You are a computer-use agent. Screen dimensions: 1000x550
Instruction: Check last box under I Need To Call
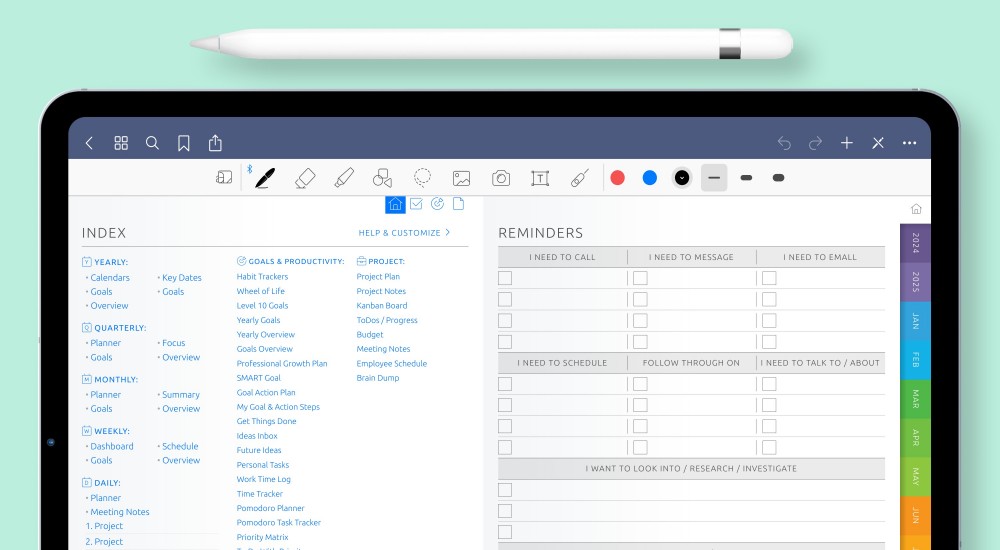click(x=505, y=342)
